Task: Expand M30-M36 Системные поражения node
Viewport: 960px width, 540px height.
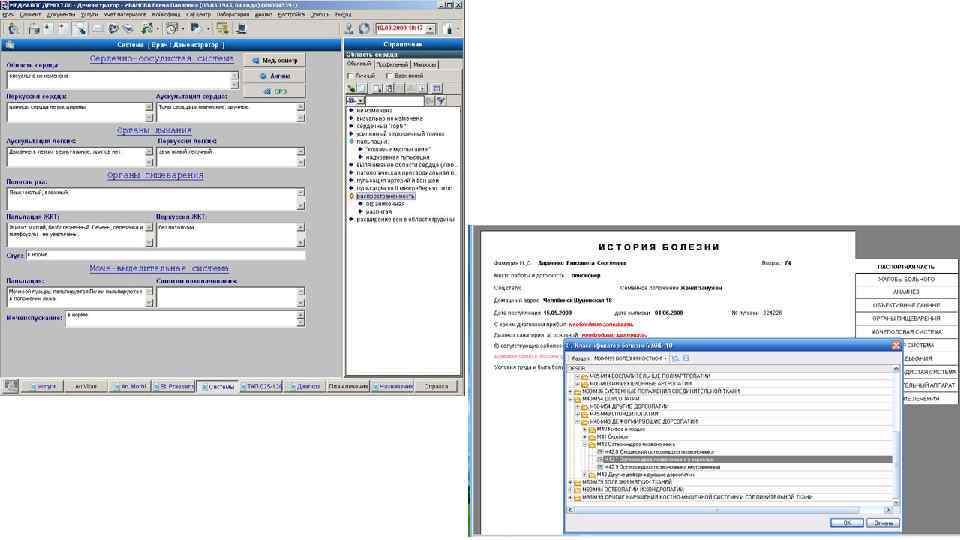Action: point(570,391)
